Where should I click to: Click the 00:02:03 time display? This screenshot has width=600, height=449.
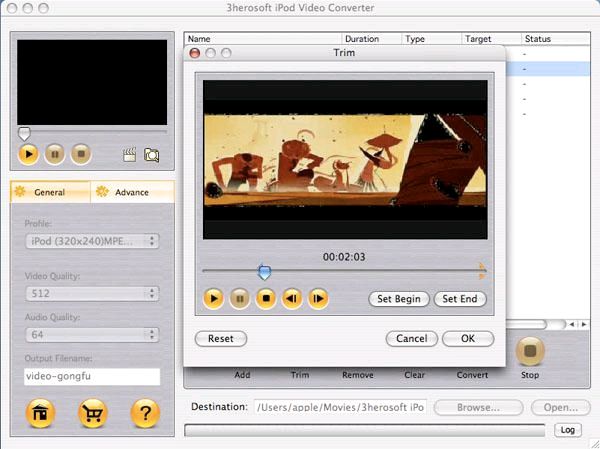344,257
